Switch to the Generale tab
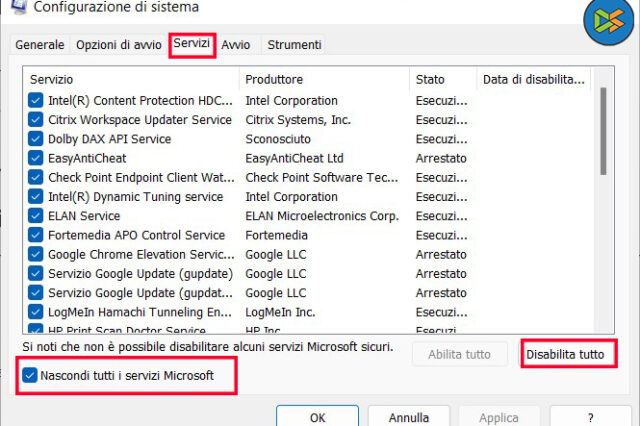This screenshot has width=640, height=426. (40, 45)
